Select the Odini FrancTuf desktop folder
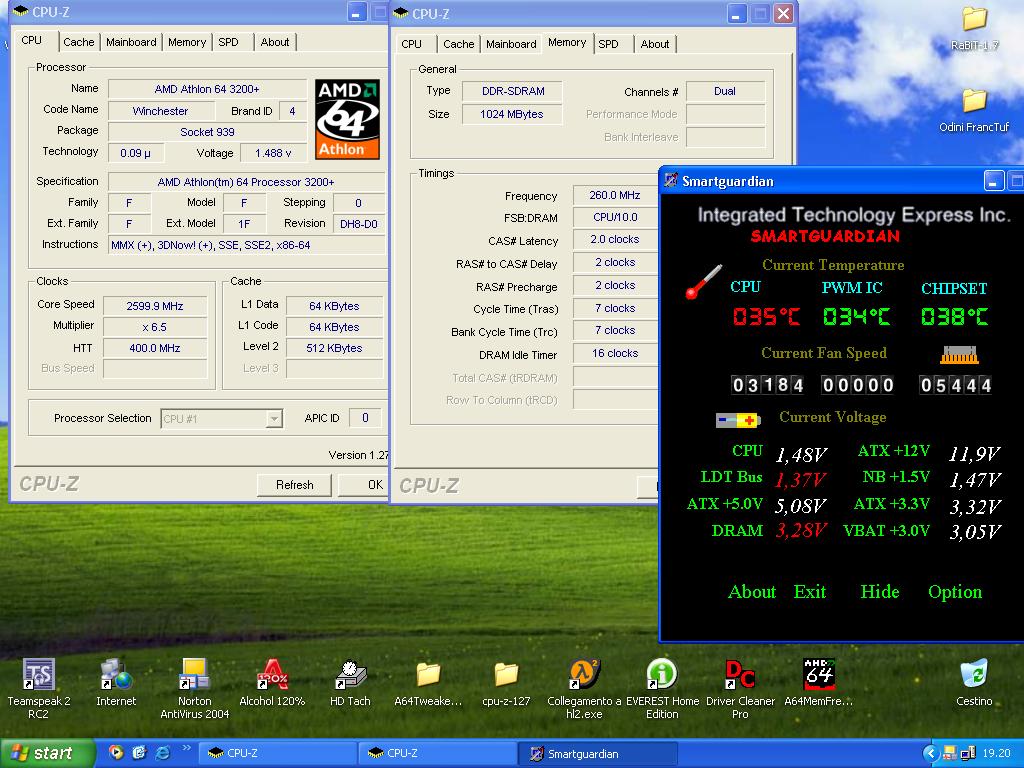Viewport: 1024px width, 768px height. pyautogui.click(x=974, y=101)
